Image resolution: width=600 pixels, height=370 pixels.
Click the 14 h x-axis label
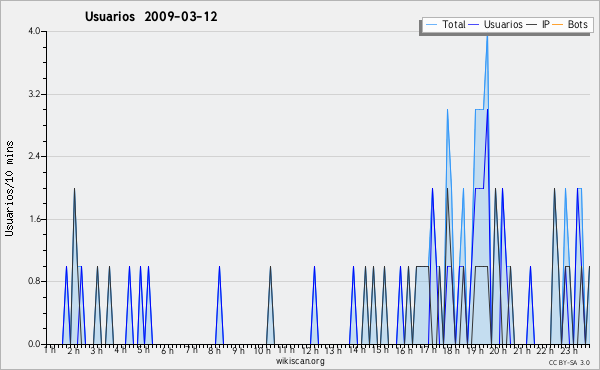click(x=357, y=350)
